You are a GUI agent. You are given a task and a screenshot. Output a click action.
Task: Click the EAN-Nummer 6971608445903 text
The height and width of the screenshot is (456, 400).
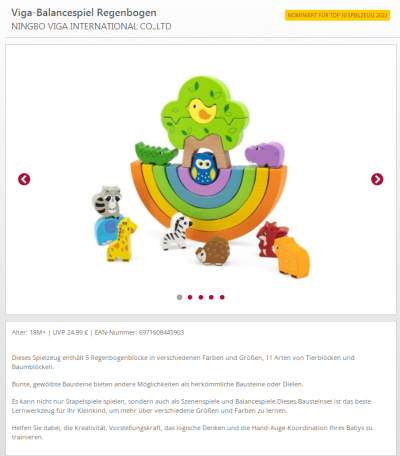click(x=139, y=332)
